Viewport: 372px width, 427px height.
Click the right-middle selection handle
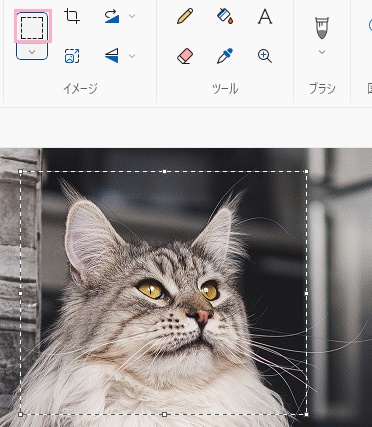point(306,293)
